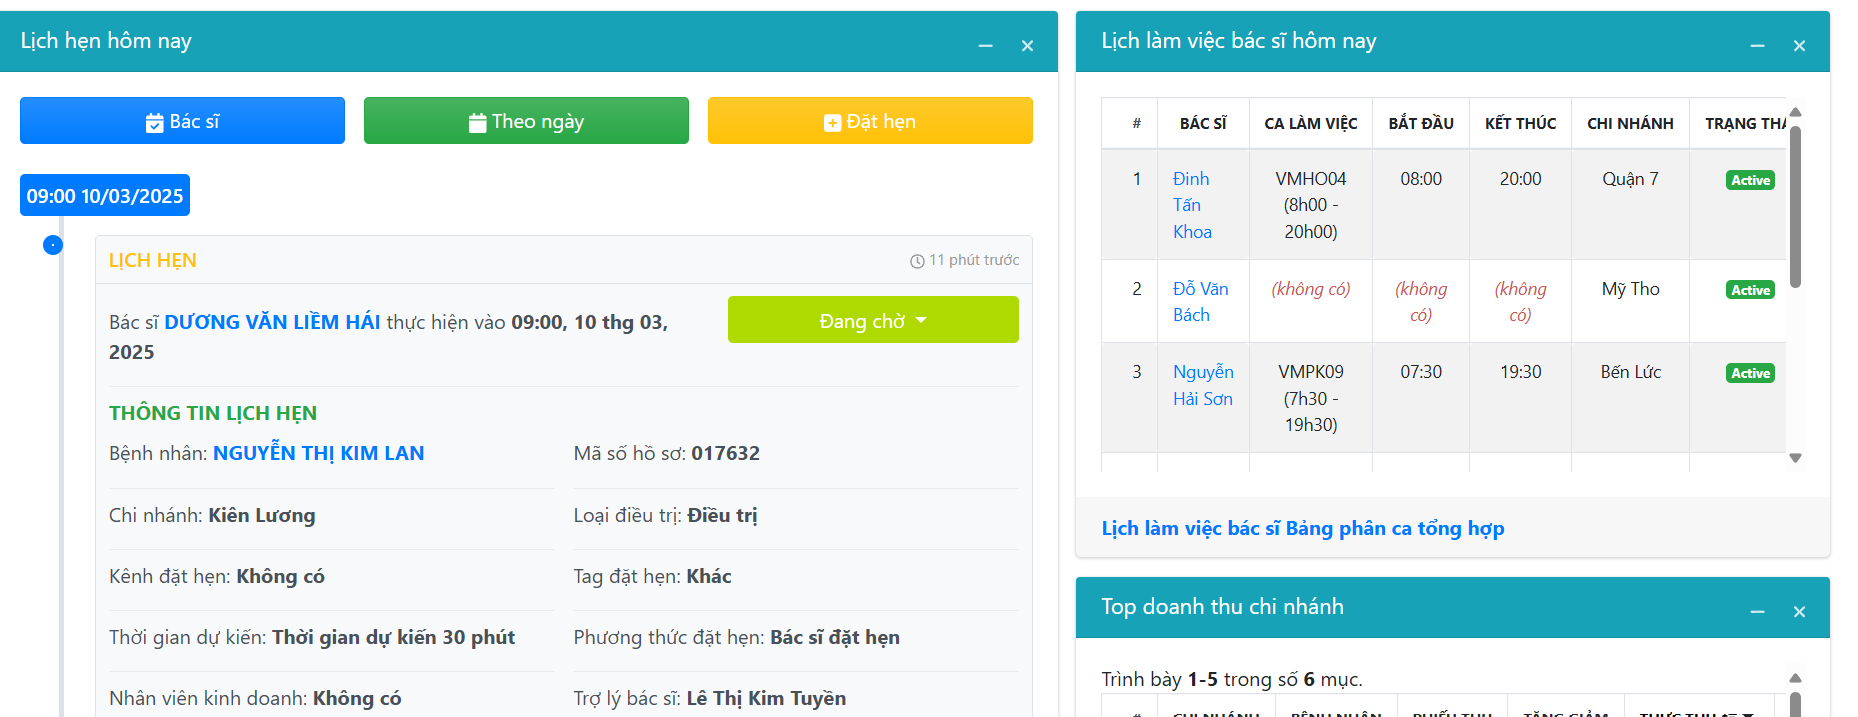Image resolution: width=1858 pixels, height=717 pixels.
Task: Click the 09:00 10/03/2025 time badge
Action: (x=105, y=196)
